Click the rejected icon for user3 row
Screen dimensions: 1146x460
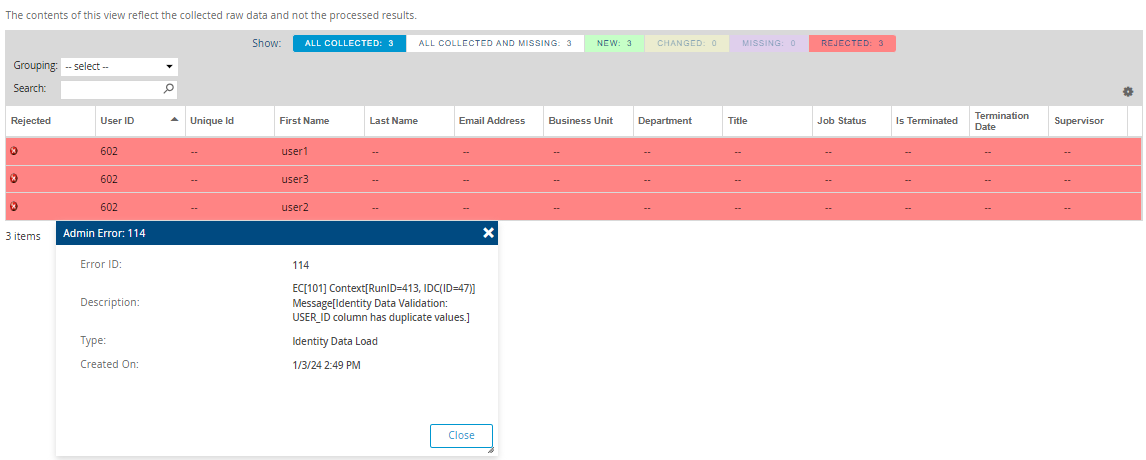(14, 179)
